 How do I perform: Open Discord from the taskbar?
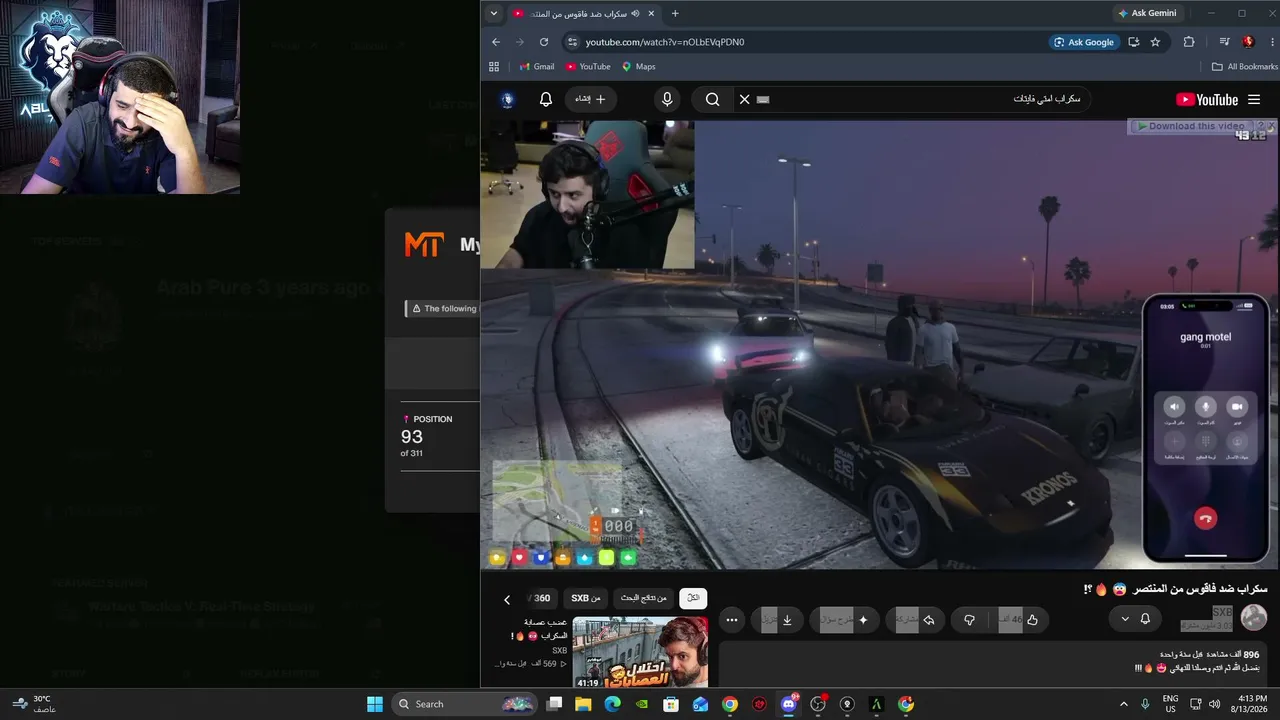click(x=789, y=704)
